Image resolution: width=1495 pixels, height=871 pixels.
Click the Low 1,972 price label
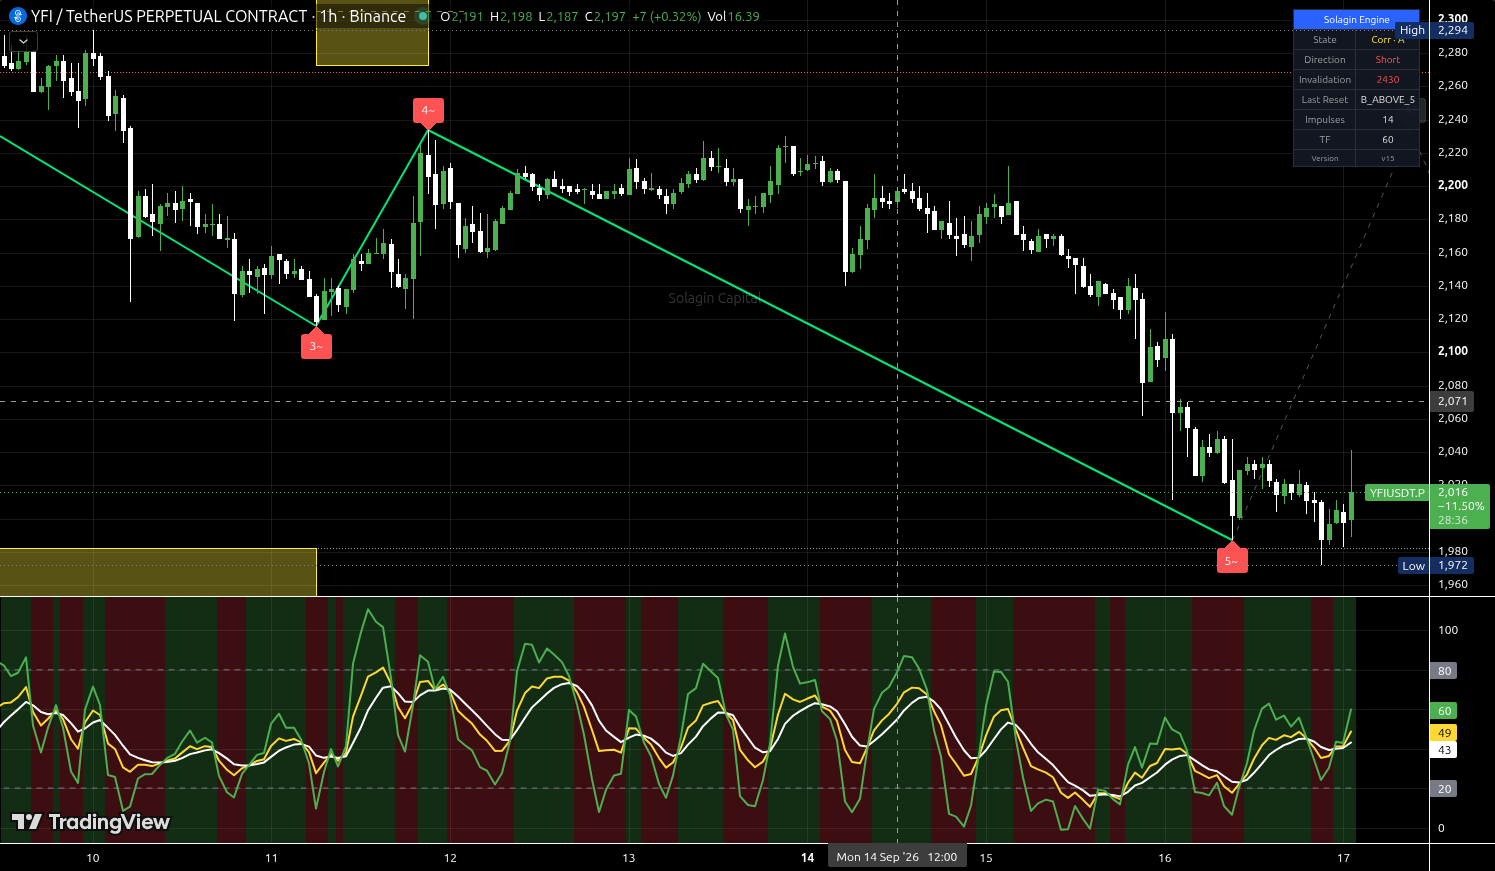tap(1435, 565)
